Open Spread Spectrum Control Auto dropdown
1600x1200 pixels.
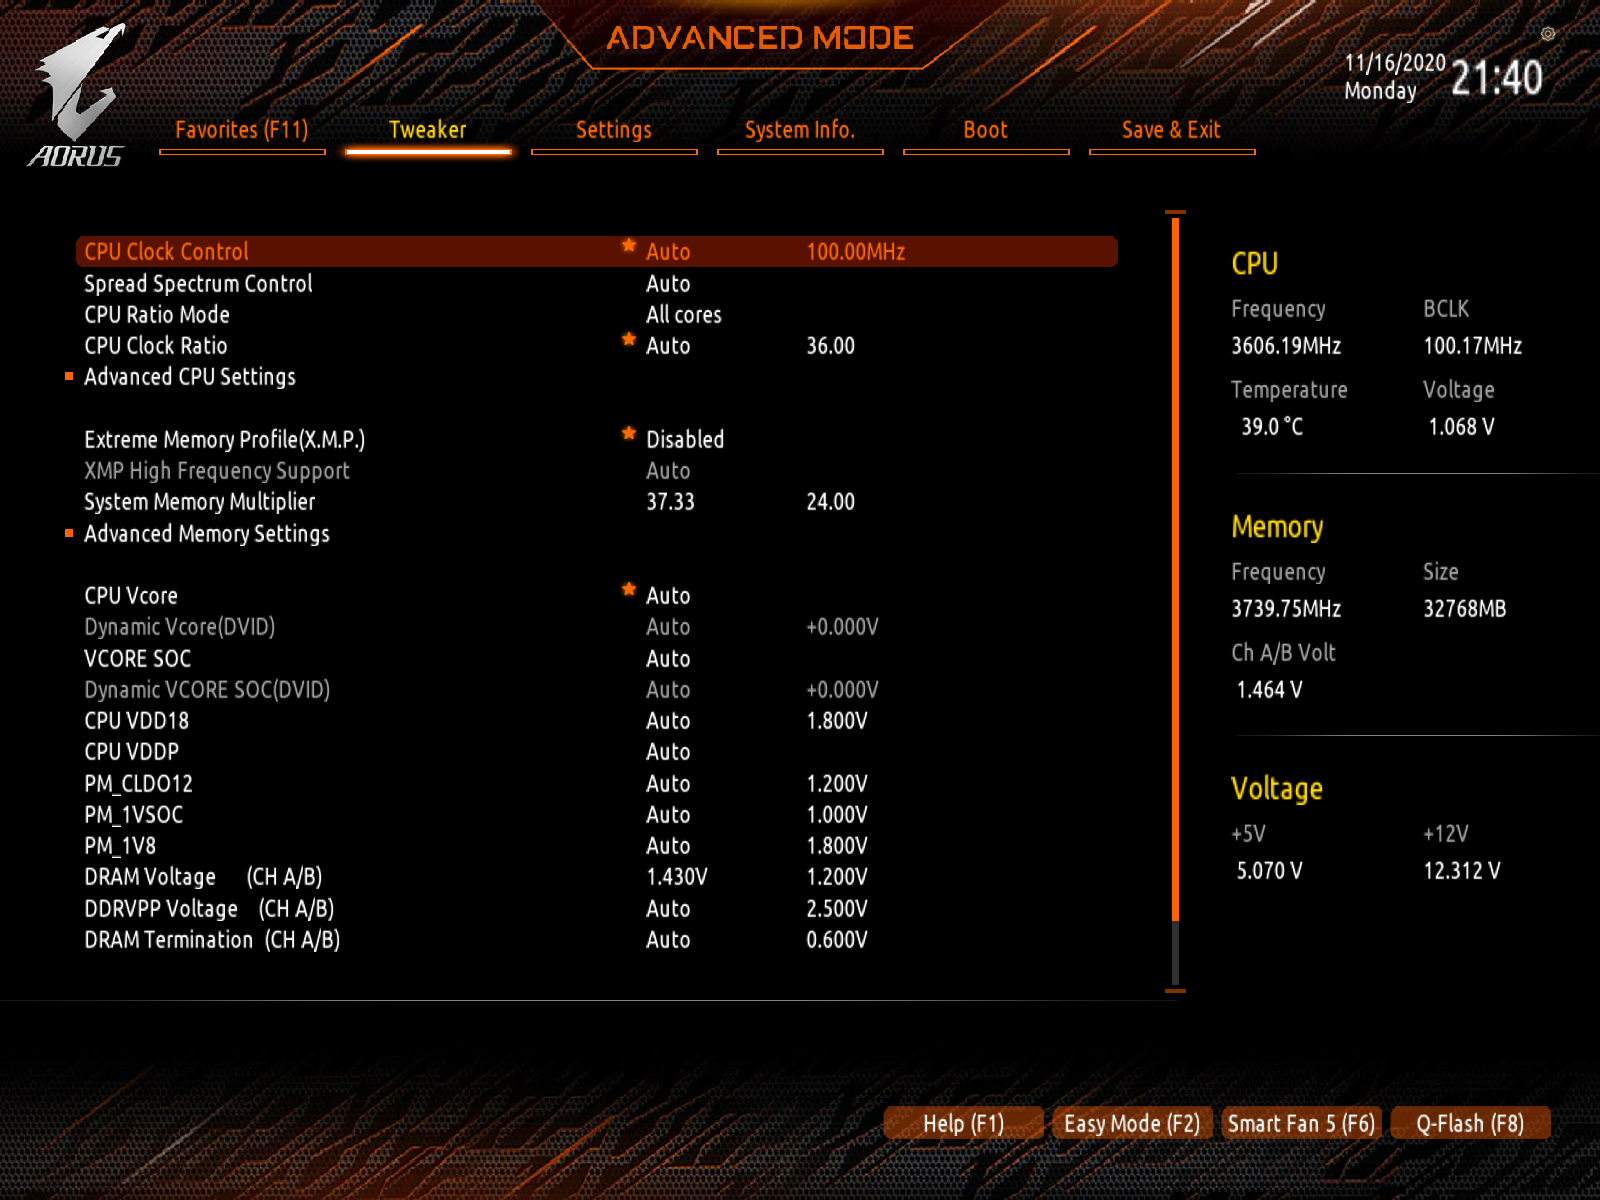pyautogui.click(x=668, y=284)
